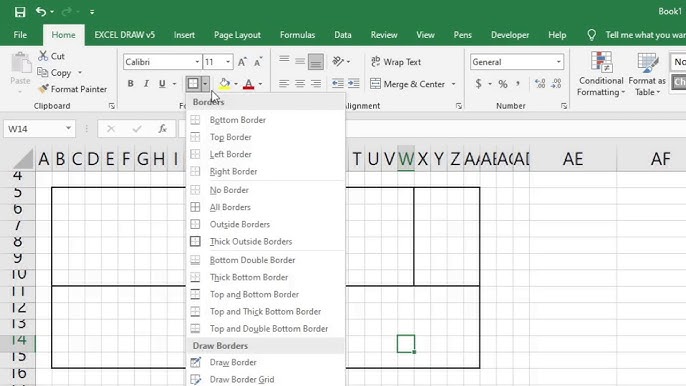Open Font Color palette arrow

click(260, 84)
